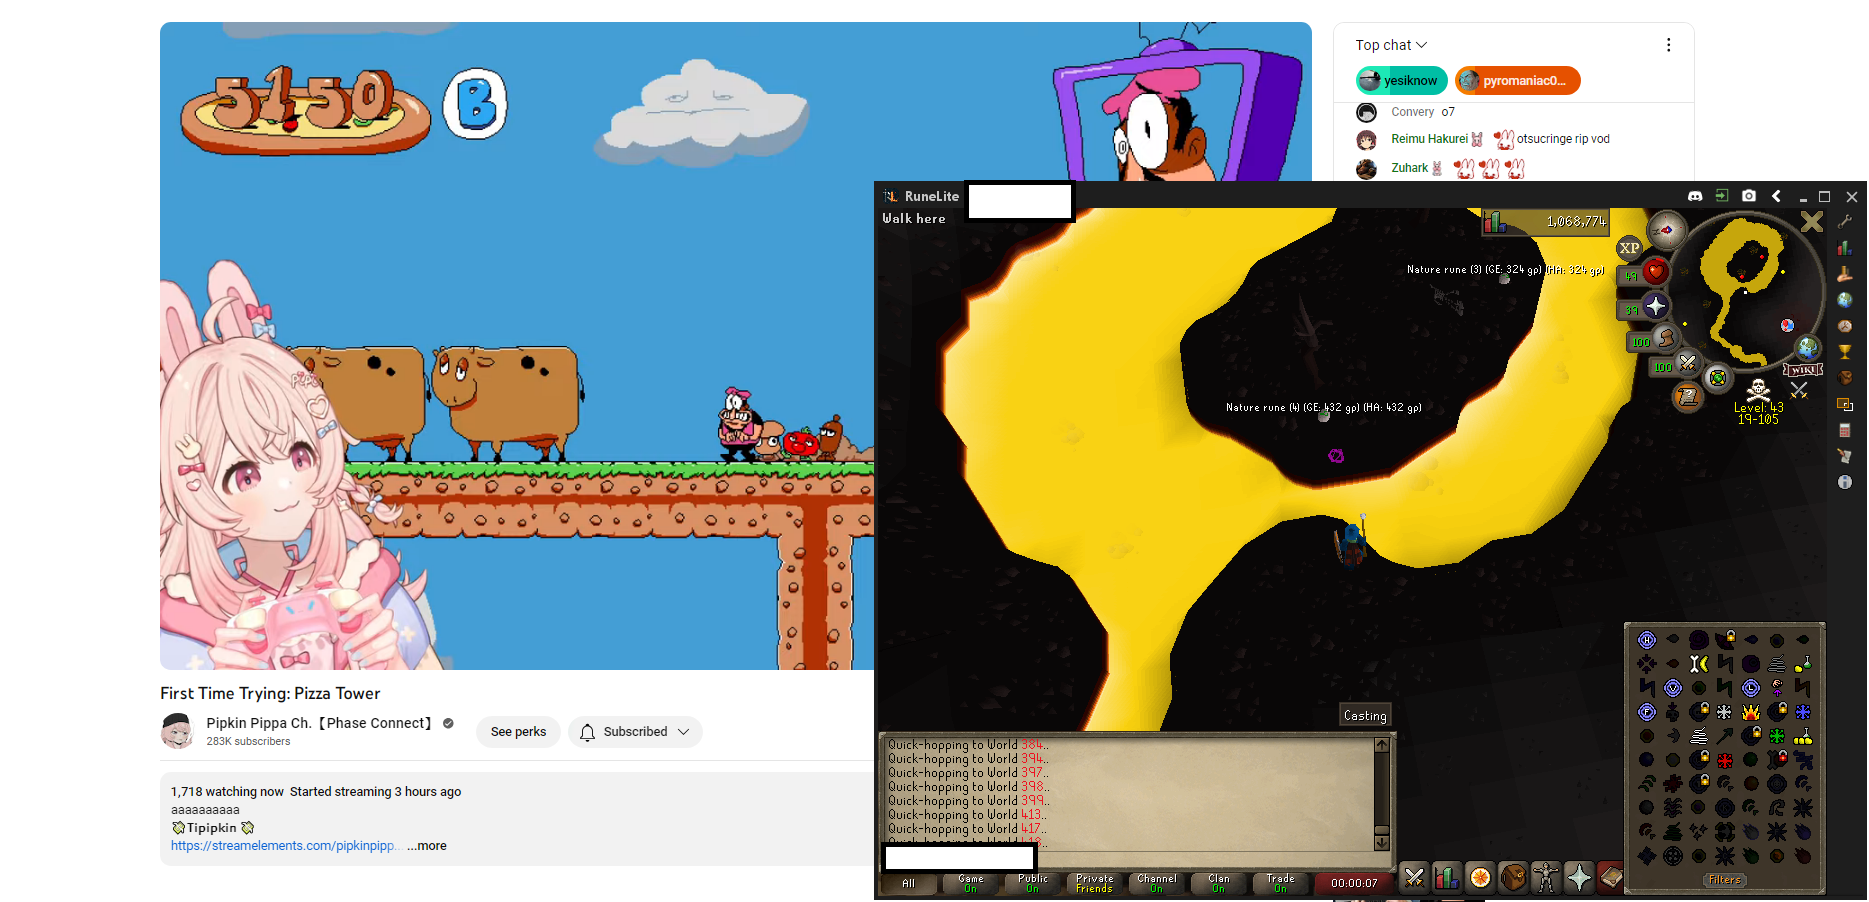Click the hitpoints heart orb
Viewport: 1869px width, 902px height.
(x=1656, y=271)
